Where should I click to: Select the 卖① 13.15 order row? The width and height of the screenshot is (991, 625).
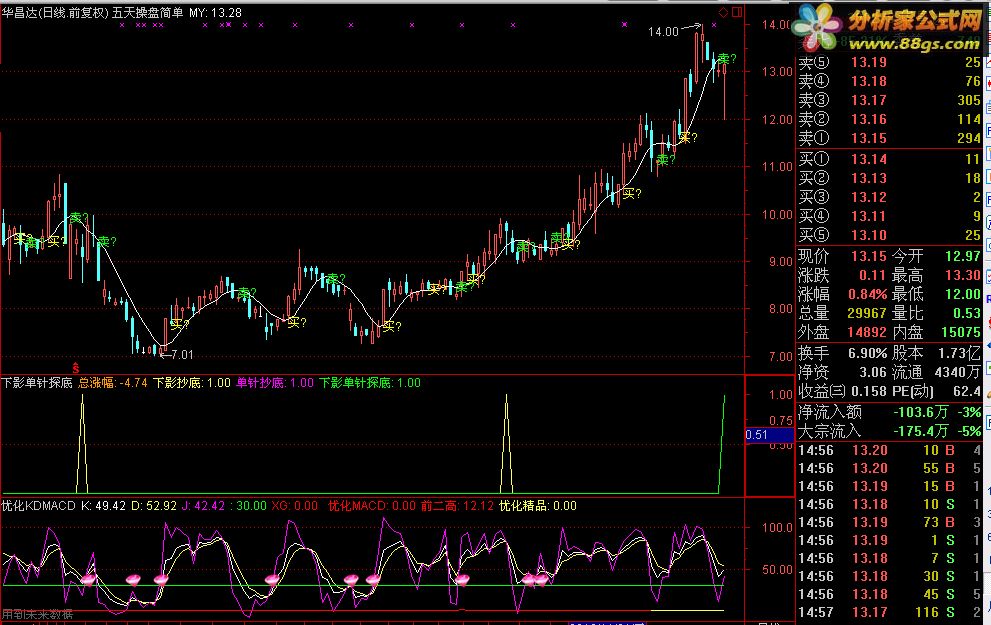coord(889,138)
